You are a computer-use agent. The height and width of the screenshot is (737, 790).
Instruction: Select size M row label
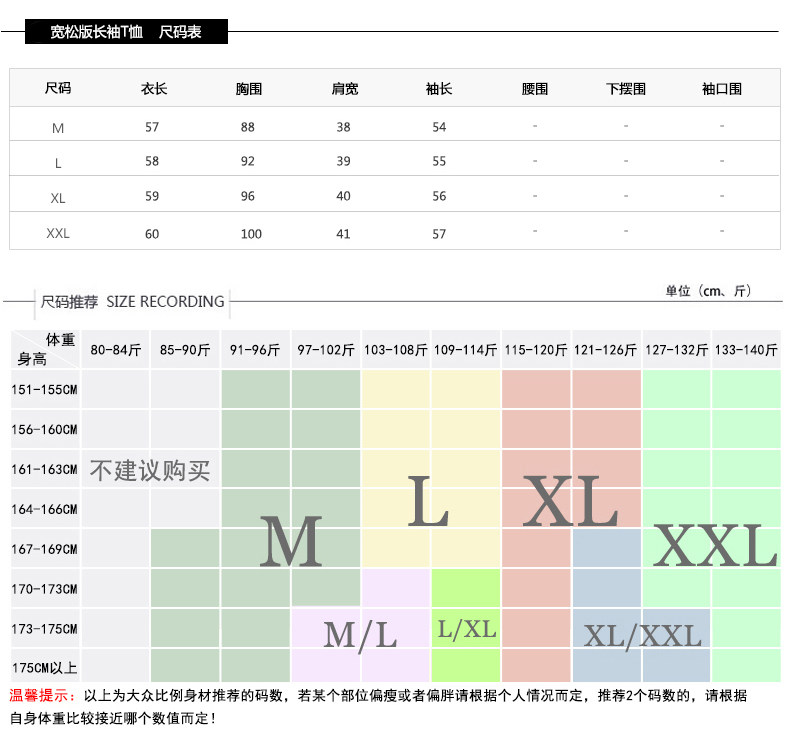tap(58, 128)
